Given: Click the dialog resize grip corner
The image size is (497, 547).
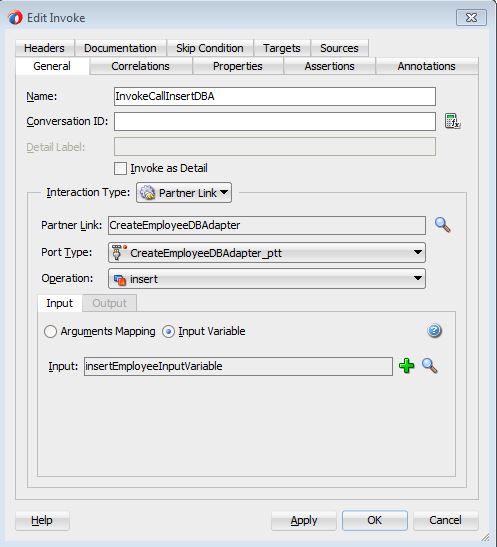Looking at the screenshot, I should click(485, 538).
